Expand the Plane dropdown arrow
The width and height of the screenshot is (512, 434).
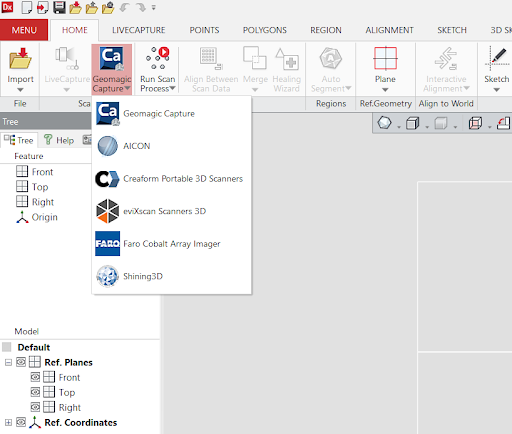(385, 90)
